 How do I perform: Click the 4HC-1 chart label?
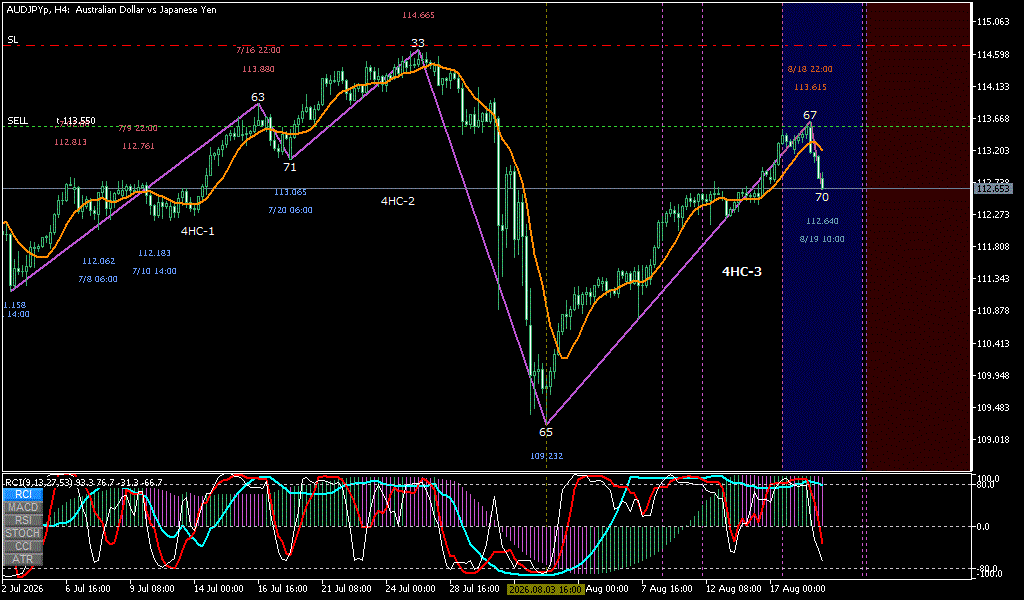point(197,231)
